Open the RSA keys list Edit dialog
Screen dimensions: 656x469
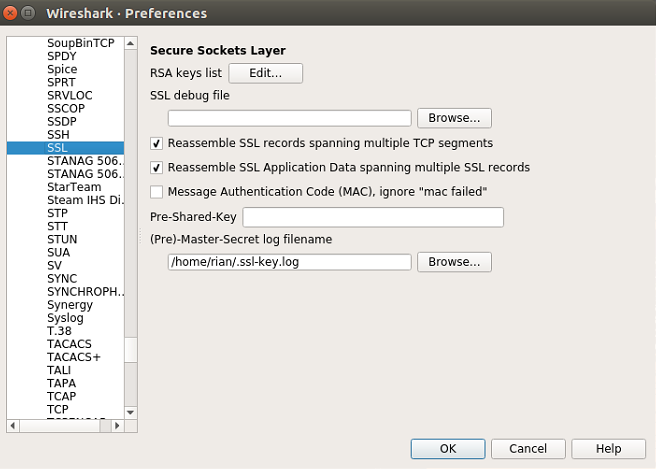(265, 73)
